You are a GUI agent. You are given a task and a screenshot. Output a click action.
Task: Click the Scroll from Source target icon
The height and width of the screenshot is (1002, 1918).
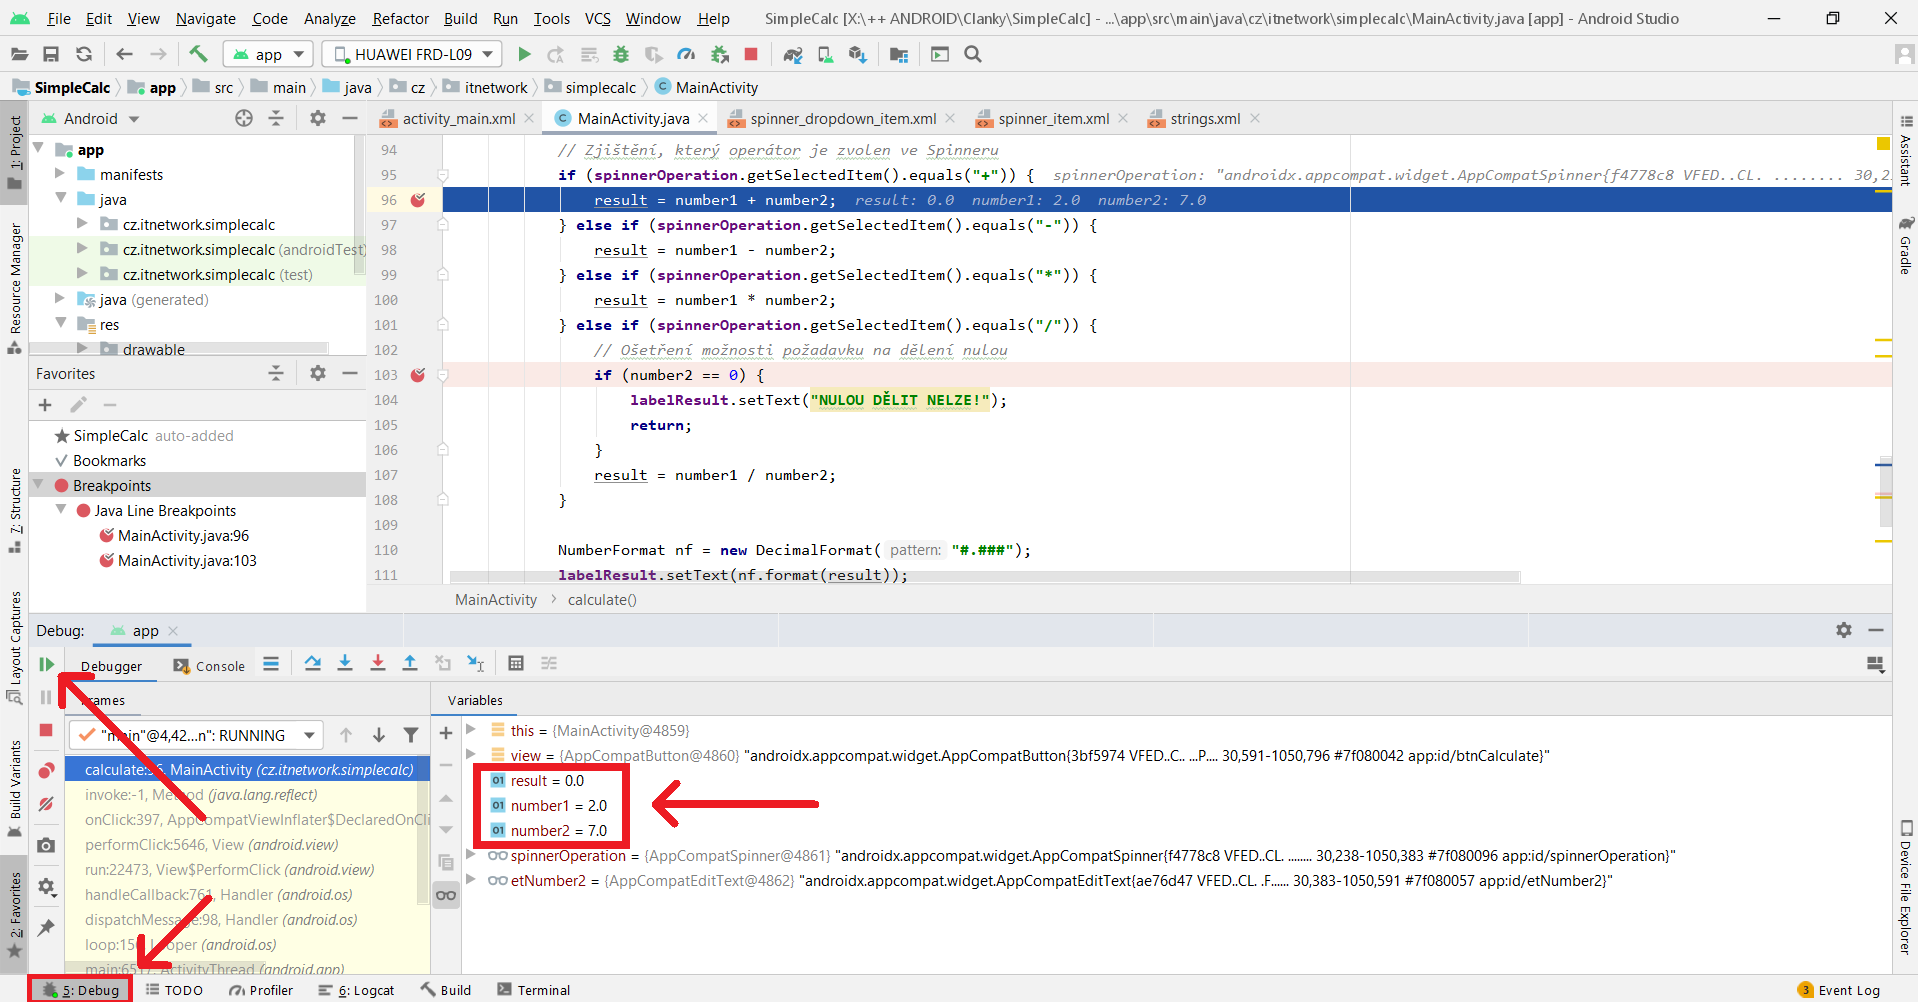pyautogui.click(x=244, y=118)
